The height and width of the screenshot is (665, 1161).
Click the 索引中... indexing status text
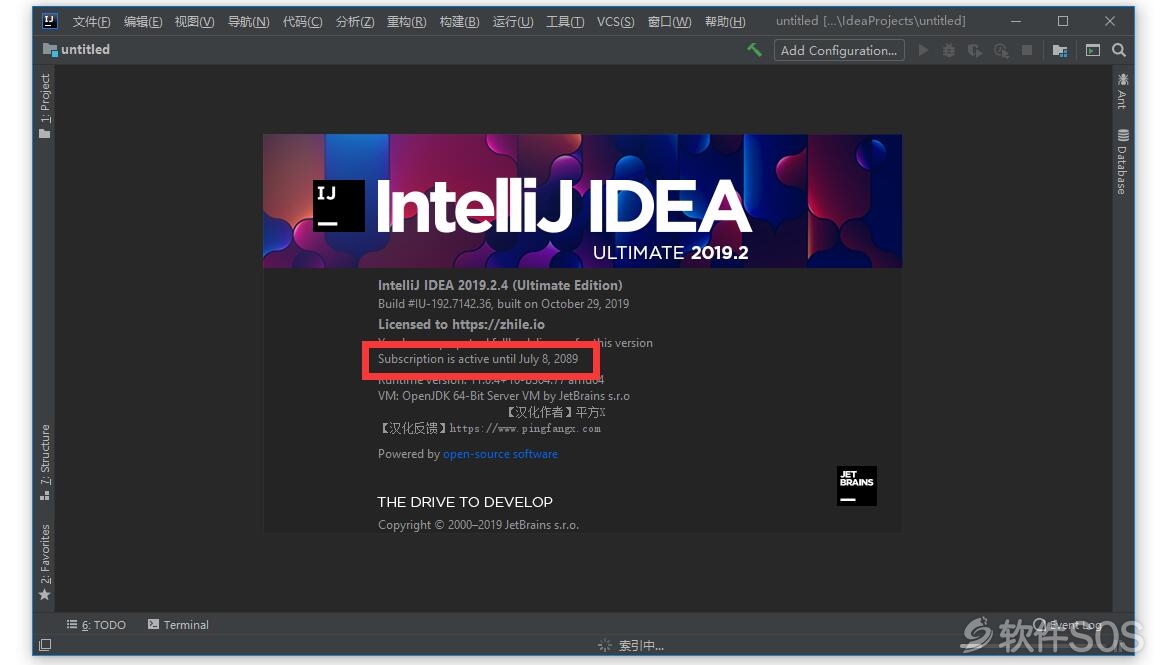pyautogui.click(x=641, y=646)
